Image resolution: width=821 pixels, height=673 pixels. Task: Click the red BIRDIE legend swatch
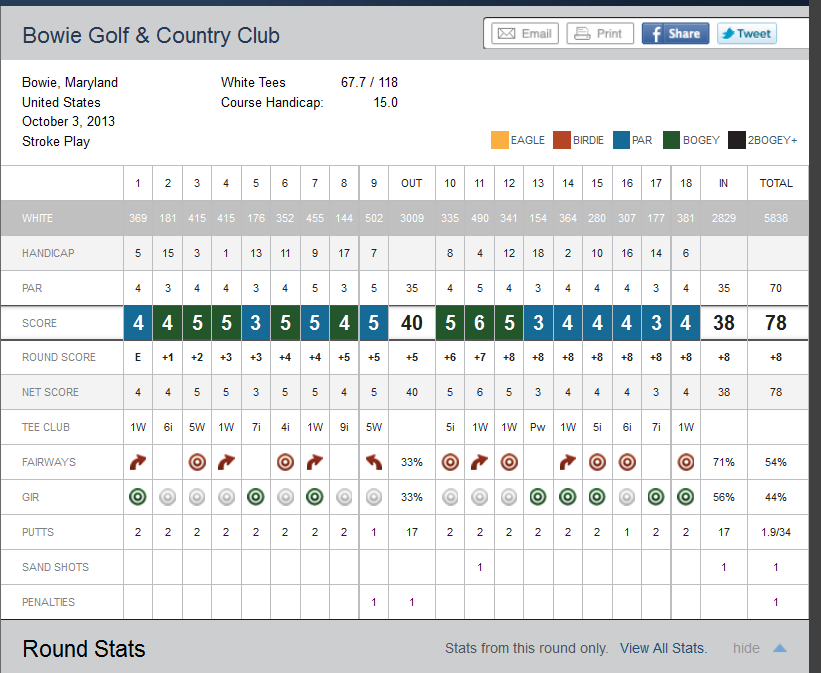[561, 140]
